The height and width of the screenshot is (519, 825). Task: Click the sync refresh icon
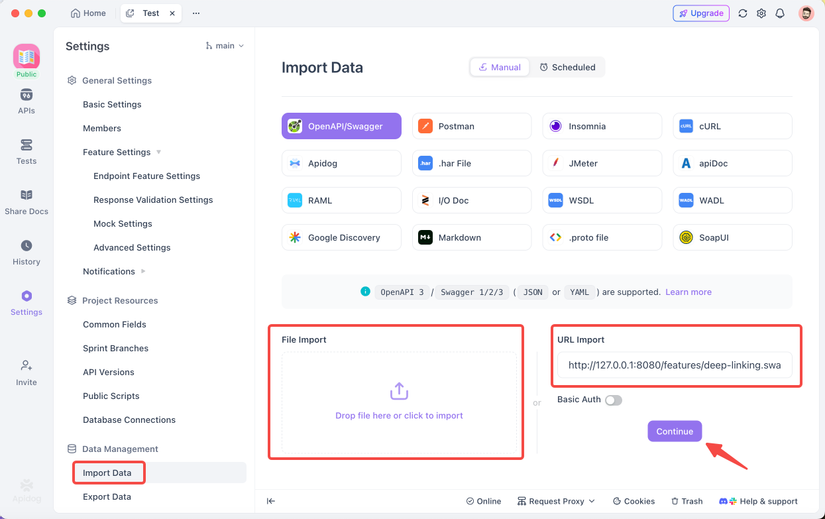pos(742,13)
